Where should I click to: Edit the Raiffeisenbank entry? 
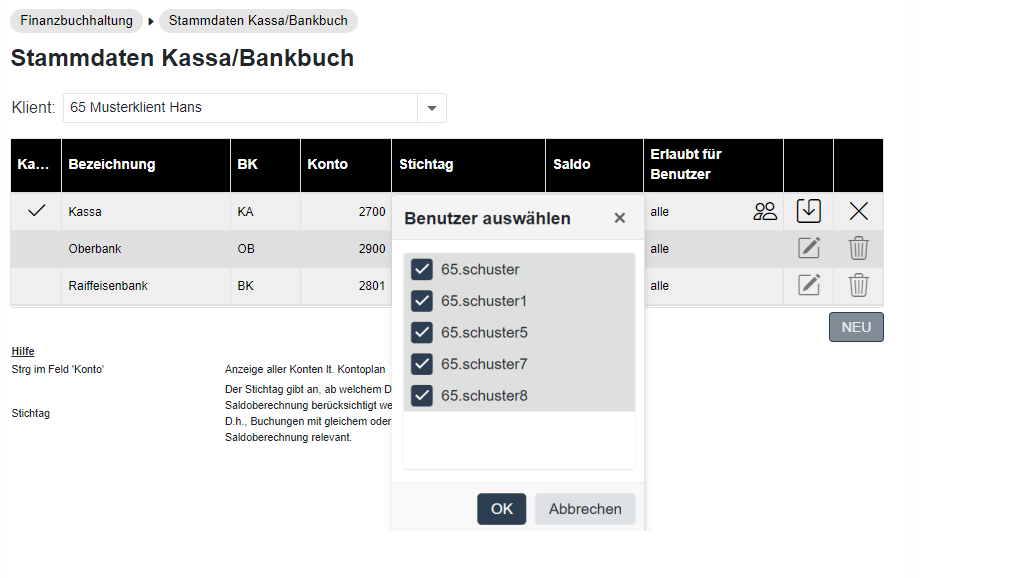[x=808, y=285]
